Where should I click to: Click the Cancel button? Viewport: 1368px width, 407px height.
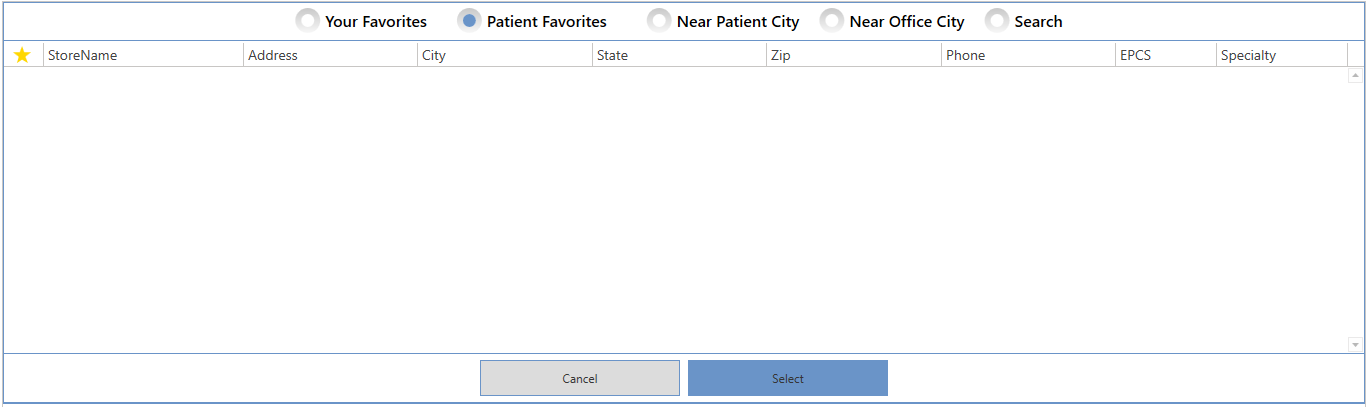coord(580,378)
